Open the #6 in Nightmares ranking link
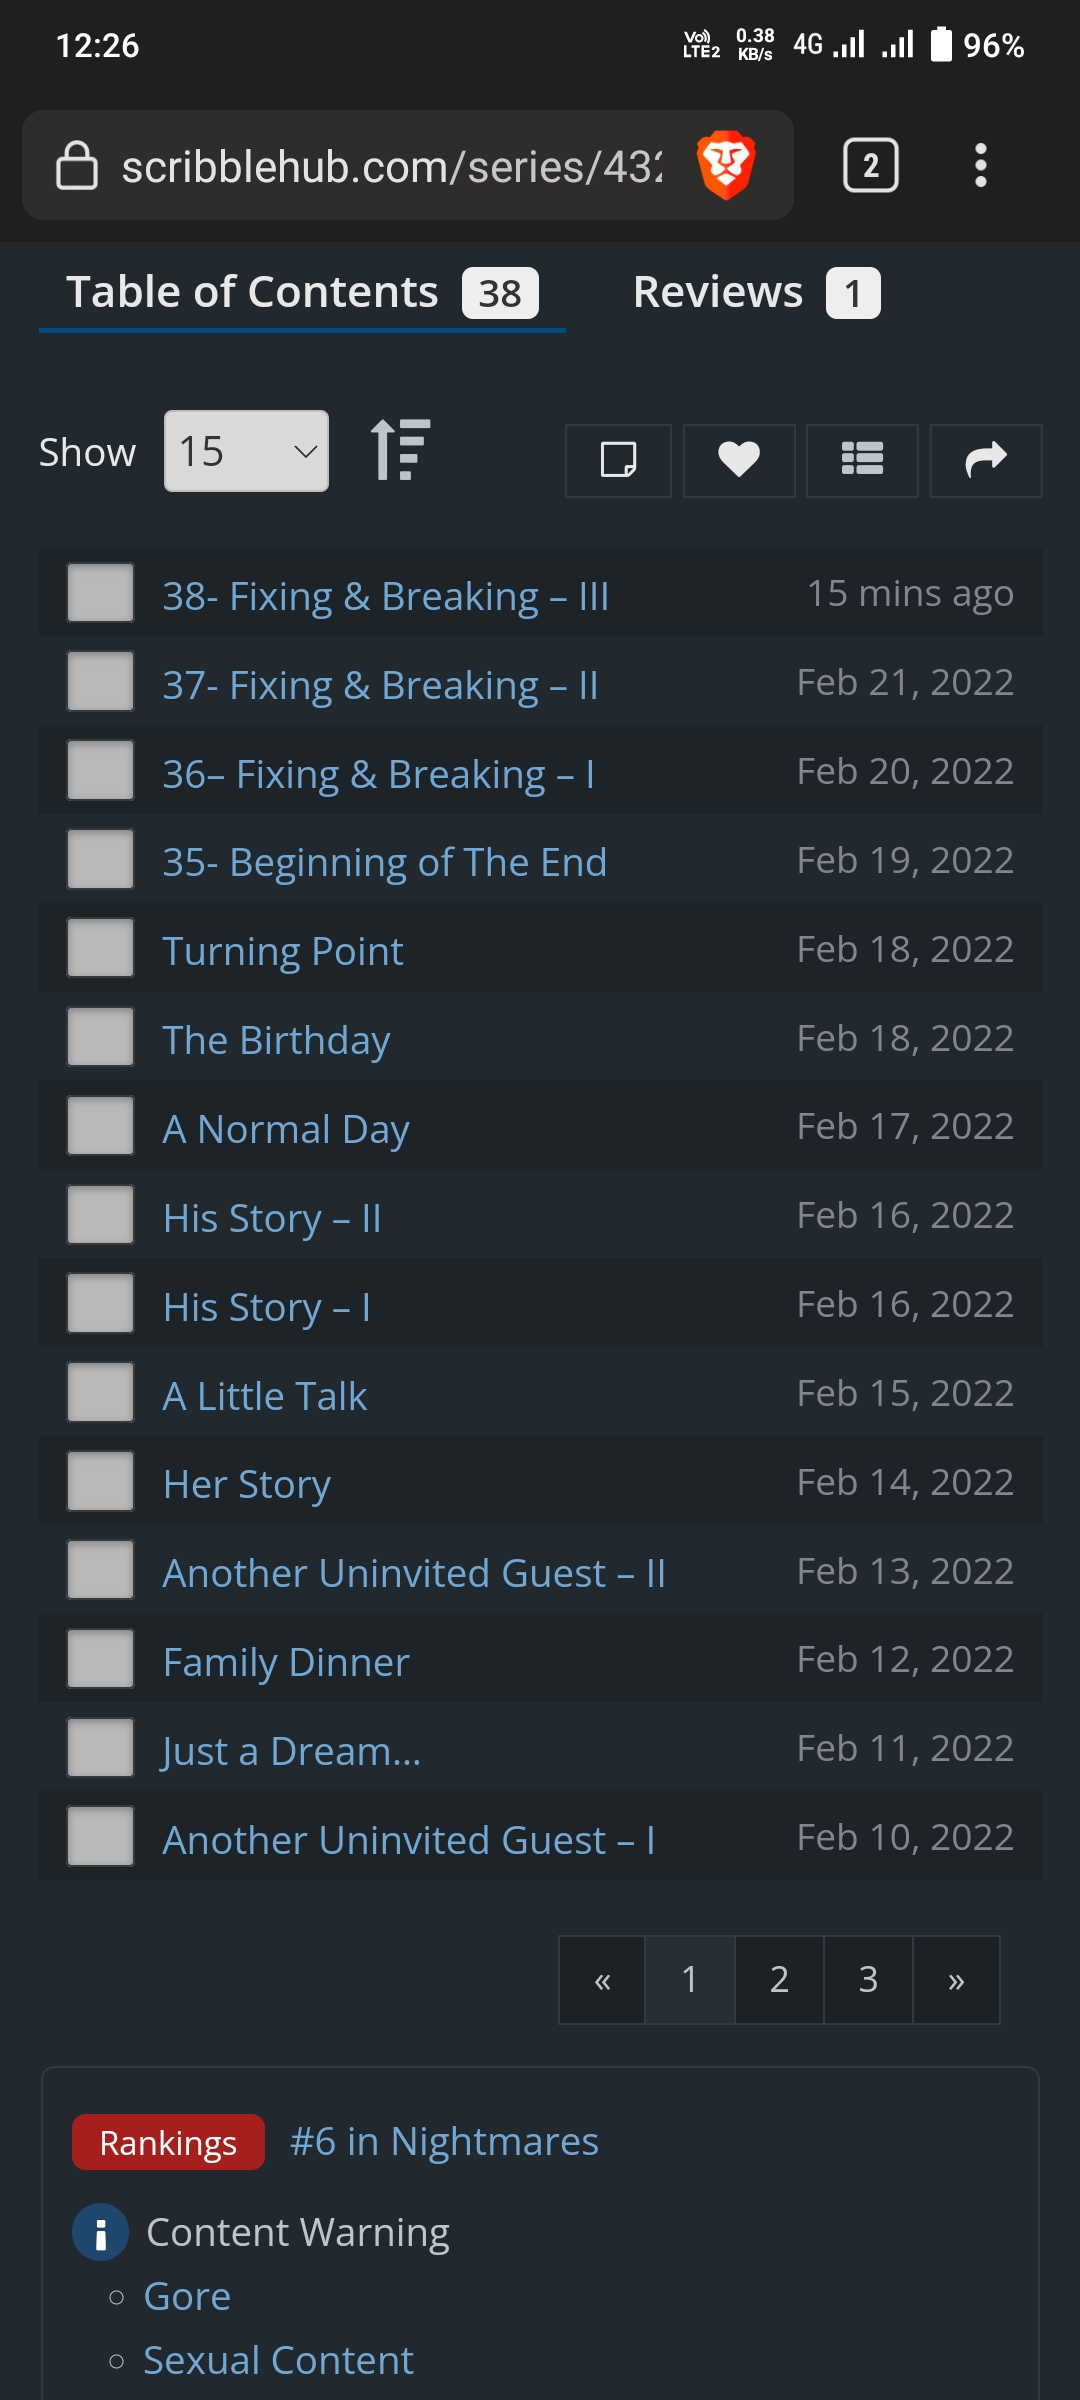The image size is (1080, 2400). [444, 2142]
